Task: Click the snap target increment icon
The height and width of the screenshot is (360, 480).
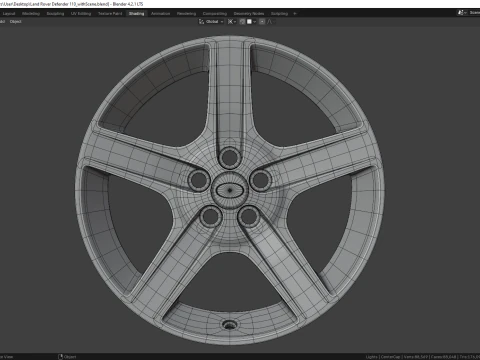Action: coord(249,22)
